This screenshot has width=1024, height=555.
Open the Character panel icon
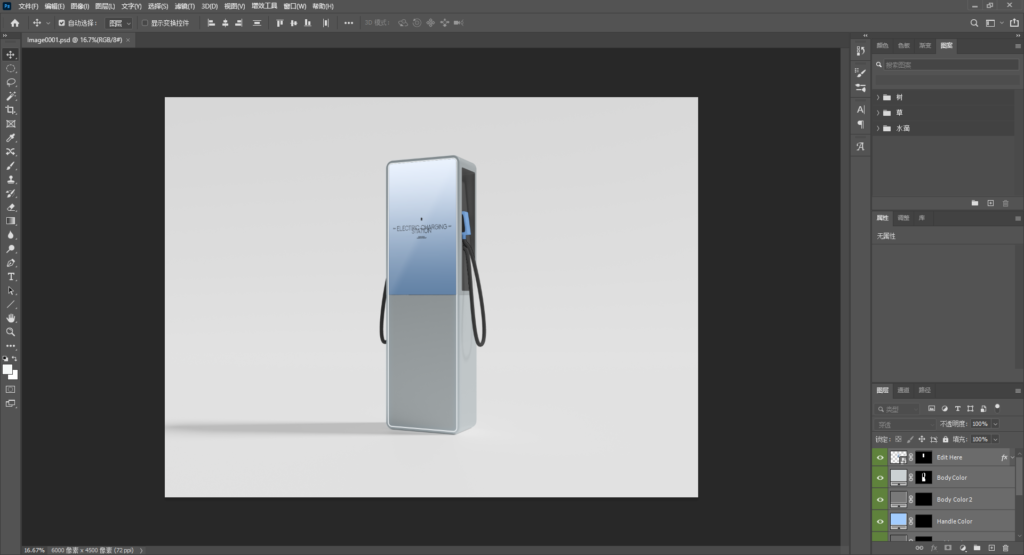pos(860,109)
